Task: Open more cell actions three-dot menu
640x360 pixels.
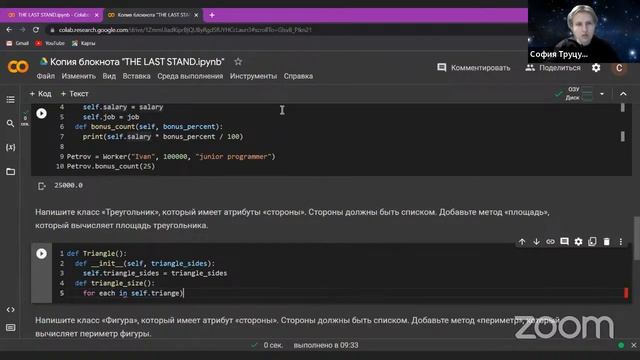Action: pyautogui.click(x=621, y=242)
